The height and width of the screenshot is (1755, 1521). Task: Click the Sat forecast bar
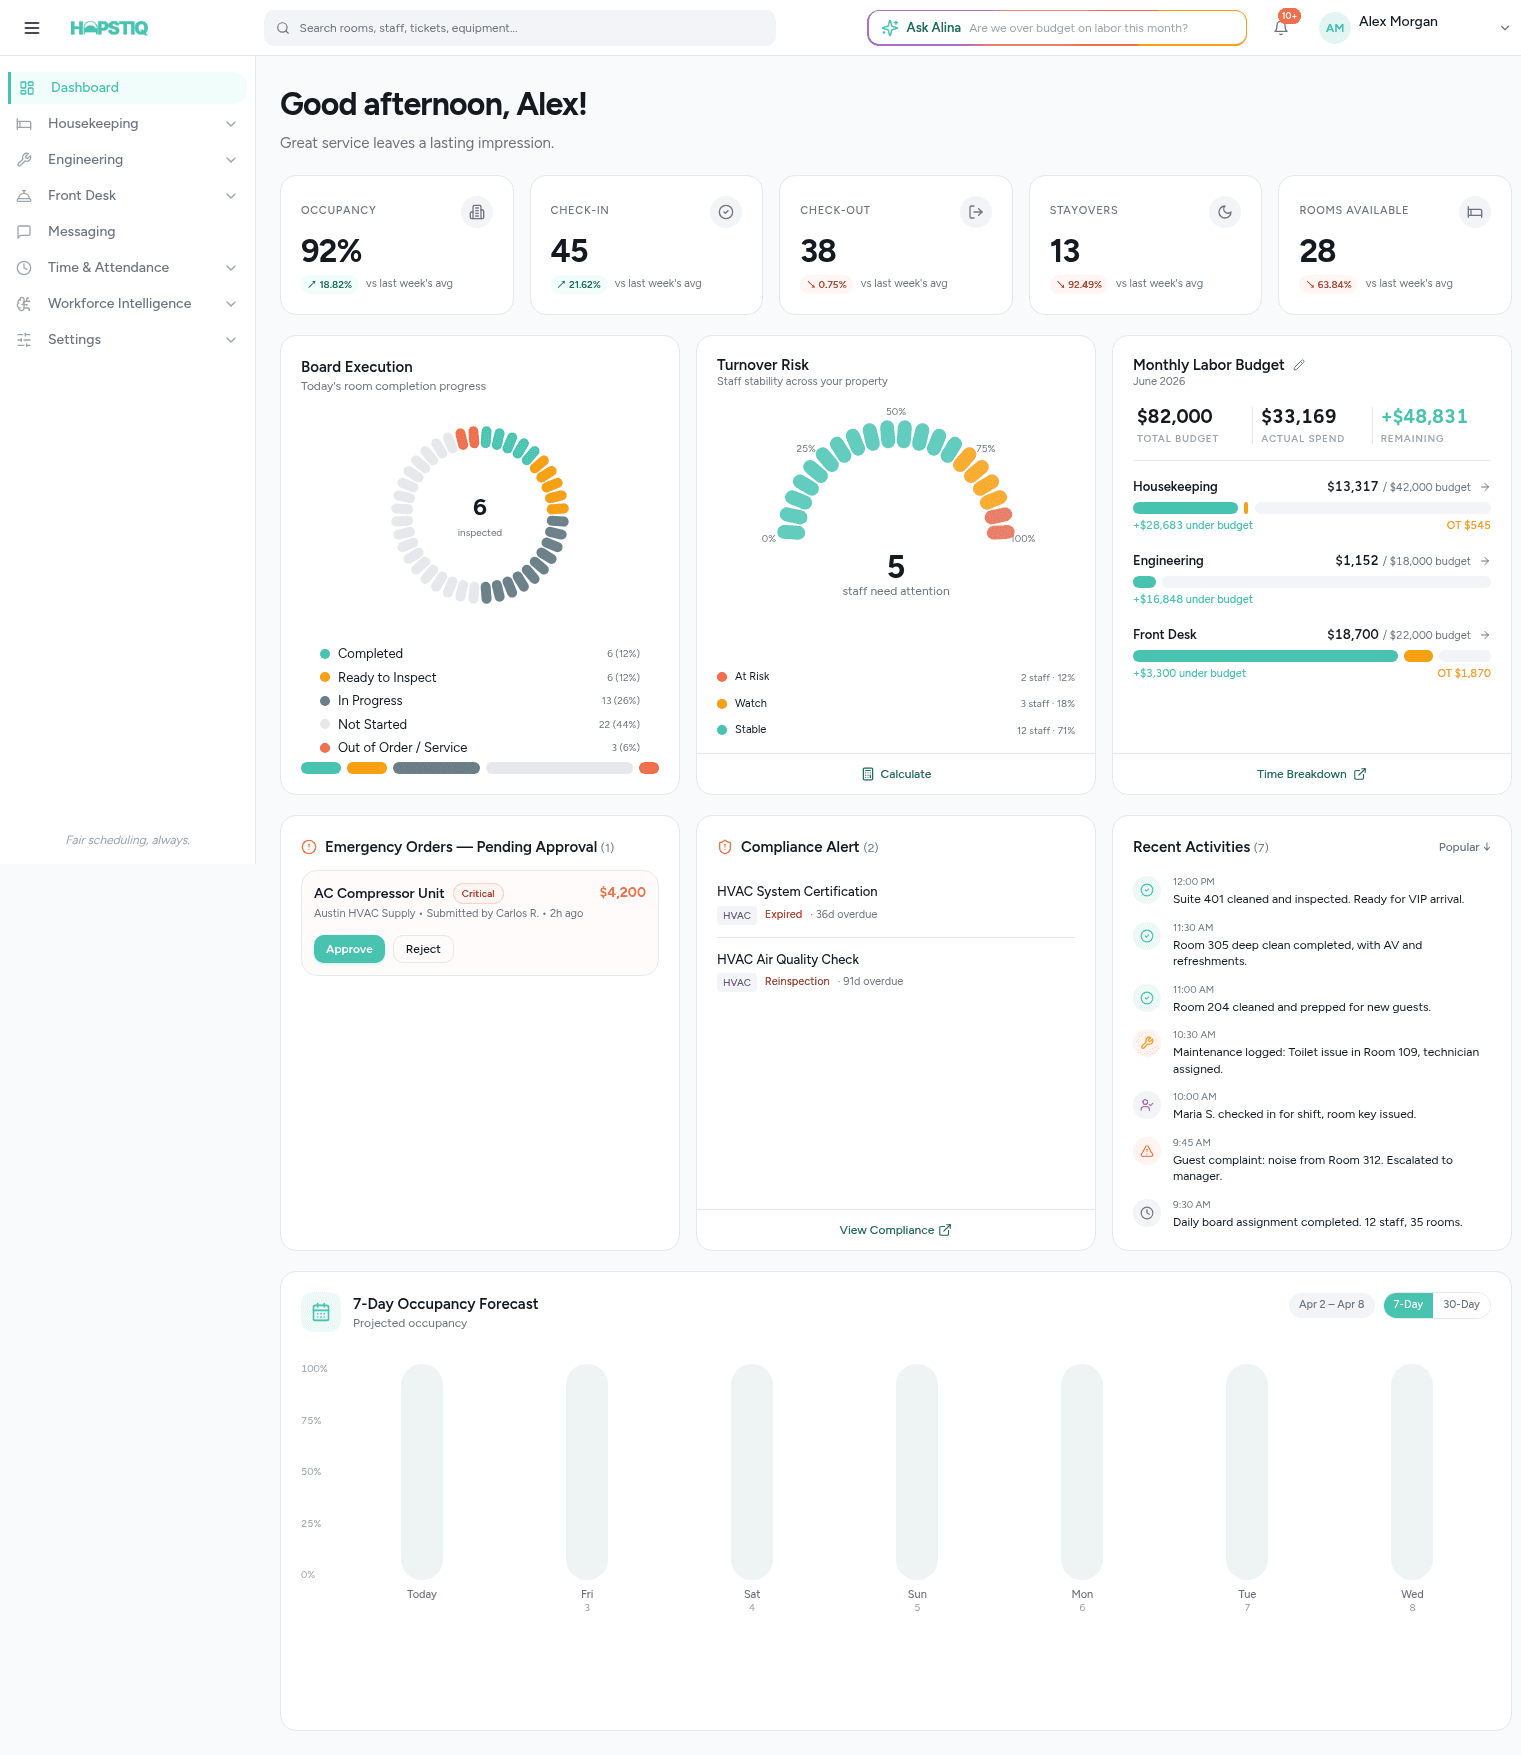[x=752, y=1472]
